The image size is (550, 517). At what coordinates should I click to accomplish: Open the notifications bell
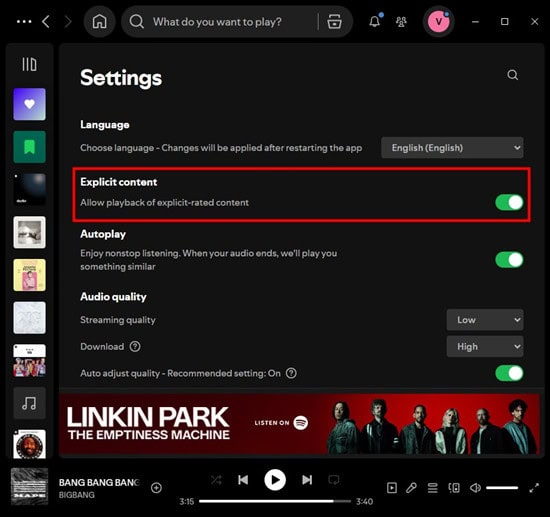(x=375, y=22)
